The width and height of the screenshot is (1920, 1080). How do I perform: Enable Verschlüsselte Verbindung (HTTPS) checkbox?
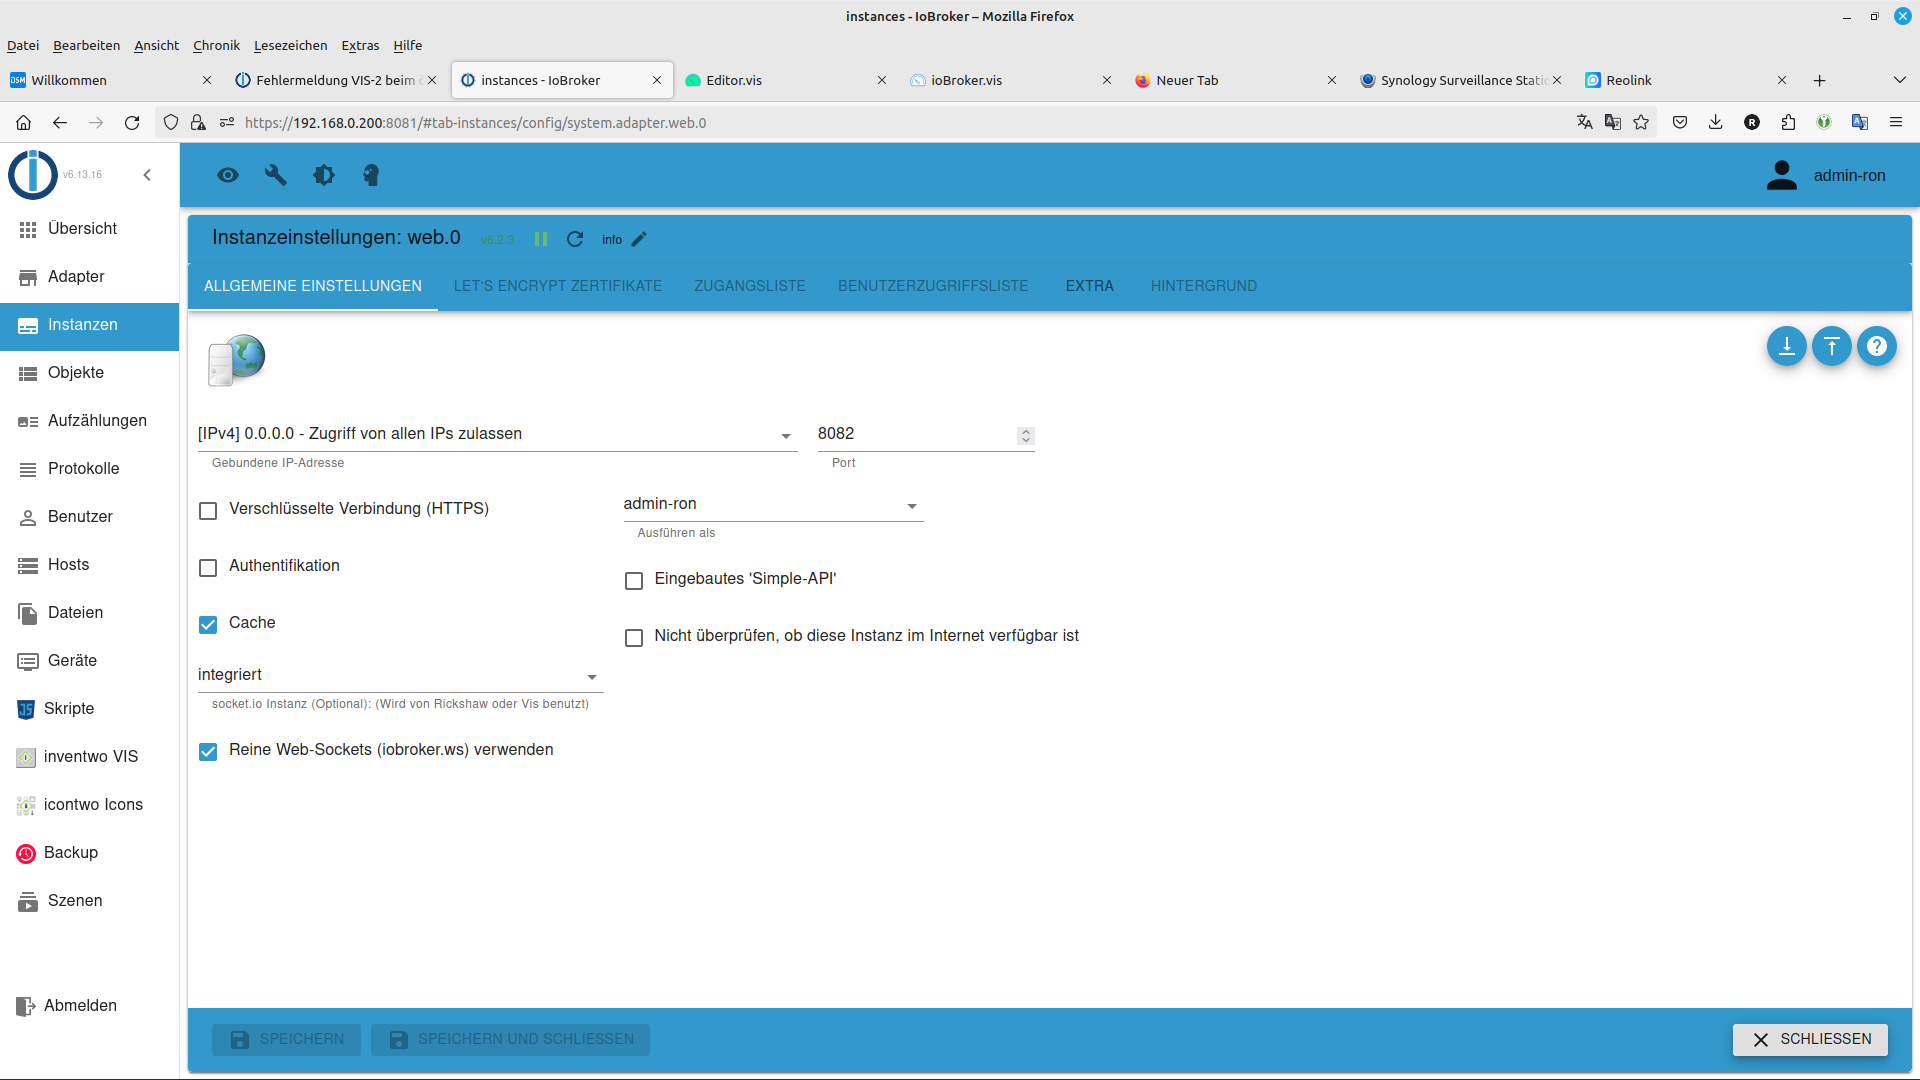[208, 511]
